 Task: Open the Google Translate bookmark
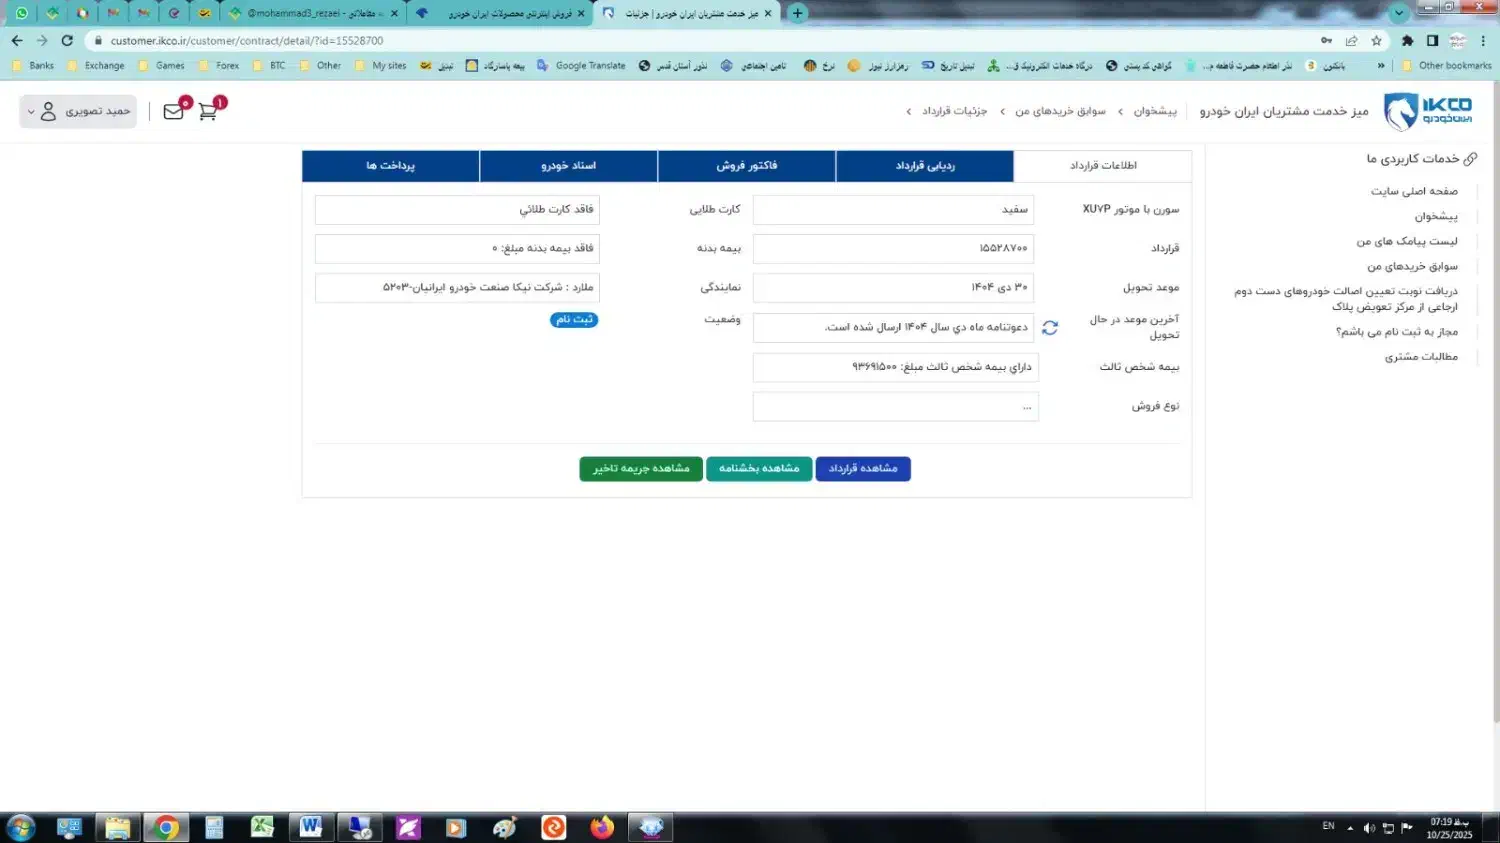[585, 65]
